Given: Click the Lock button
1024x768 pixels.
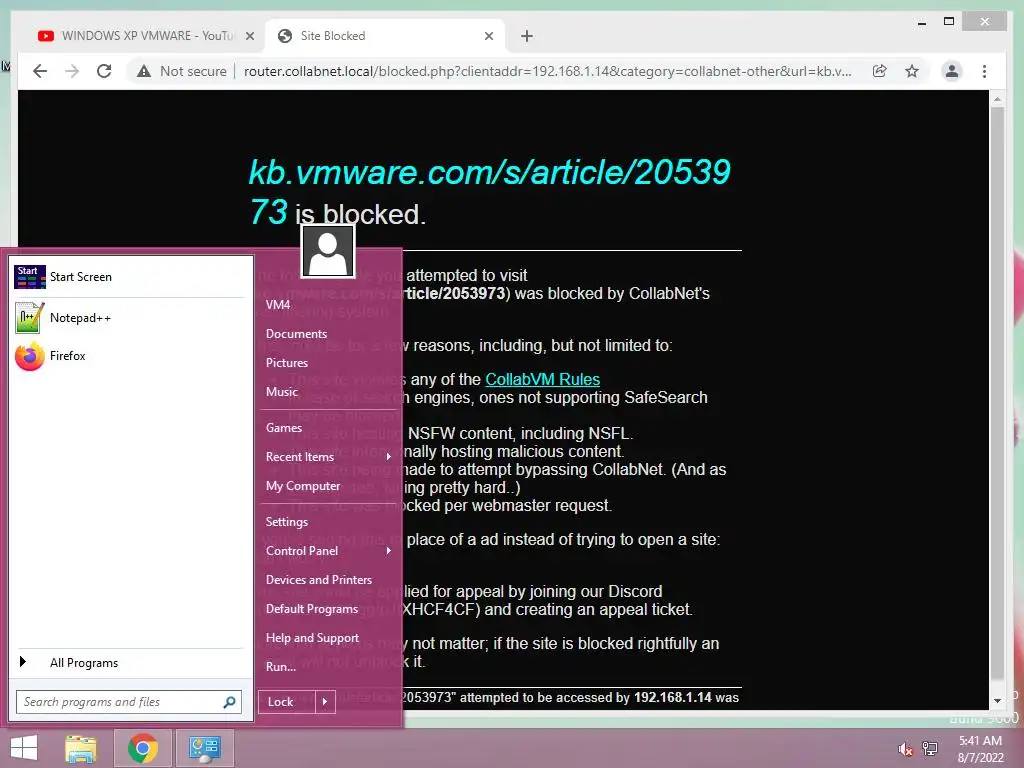Looking at the screenshot, I should point(286,702).
